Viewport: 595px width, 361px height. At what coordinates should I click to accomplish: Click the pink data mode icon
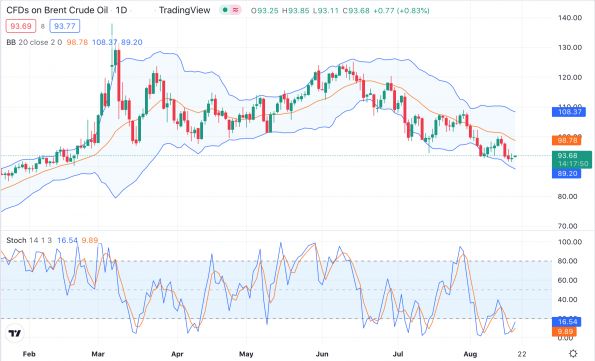pyautogui.click(x=236, y=10)
